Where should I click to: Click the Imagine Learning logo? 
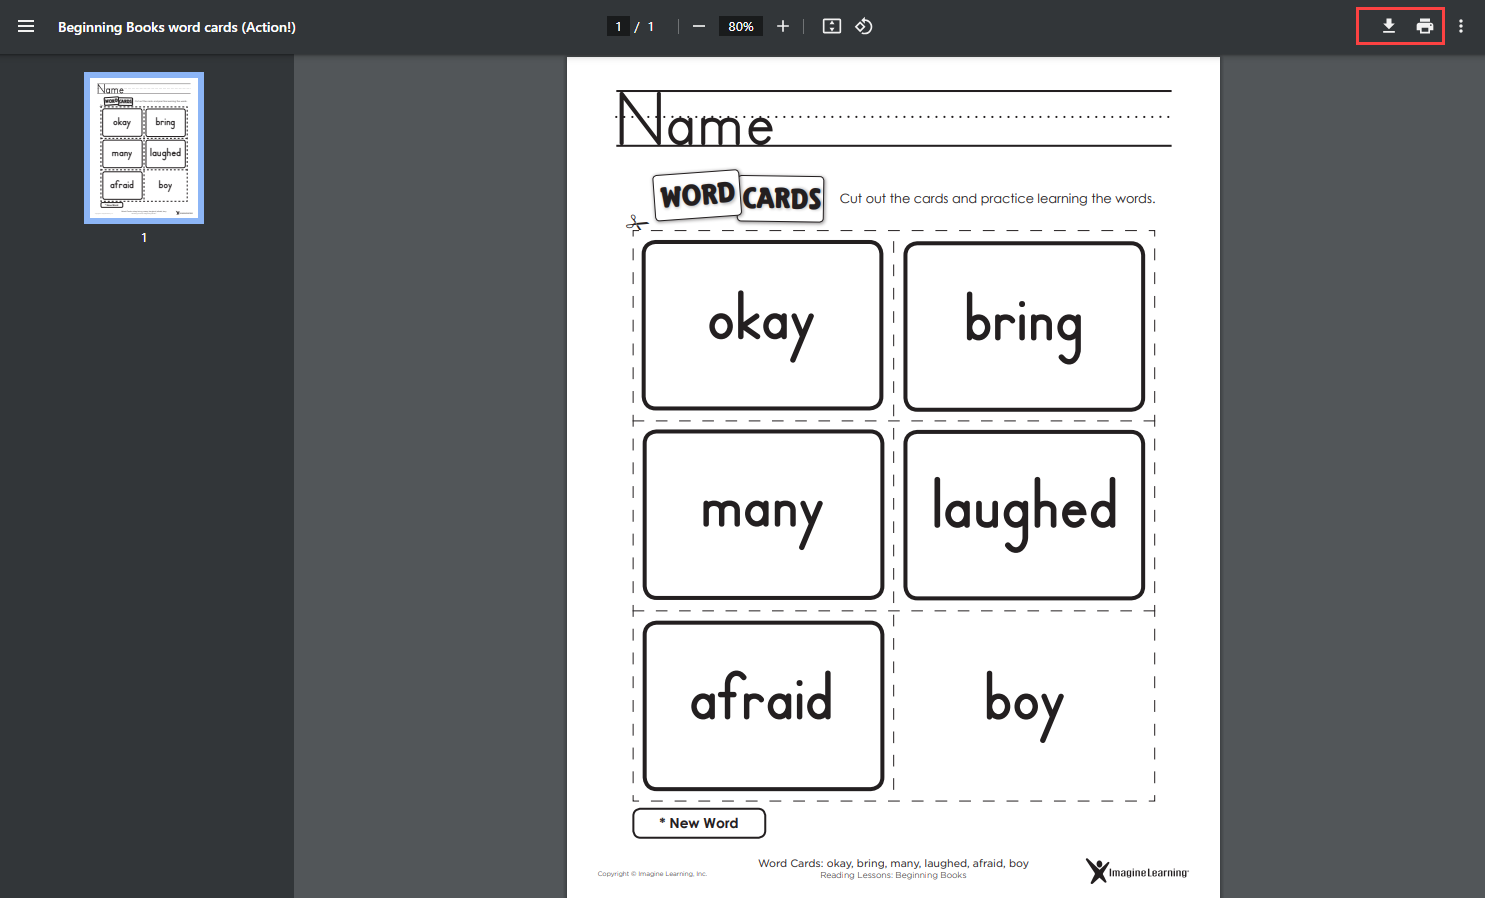1137,872
